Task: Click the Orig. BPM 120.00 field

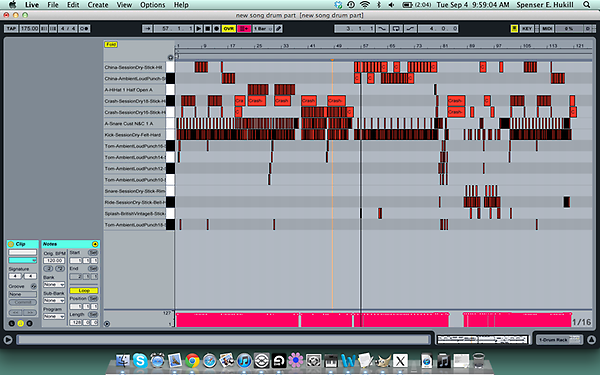Action: (54, 261)
